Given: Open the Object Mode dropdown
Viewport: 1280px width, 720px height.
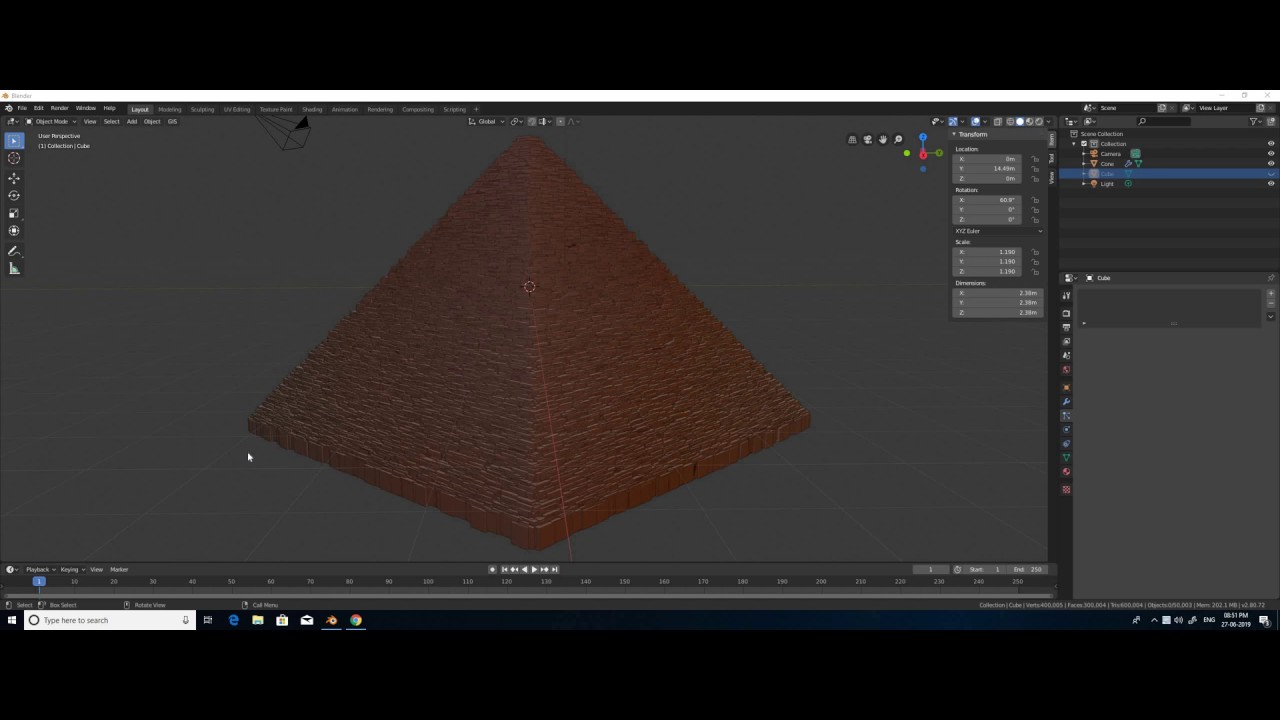Looking at the screenshot, I should (51, 122).
